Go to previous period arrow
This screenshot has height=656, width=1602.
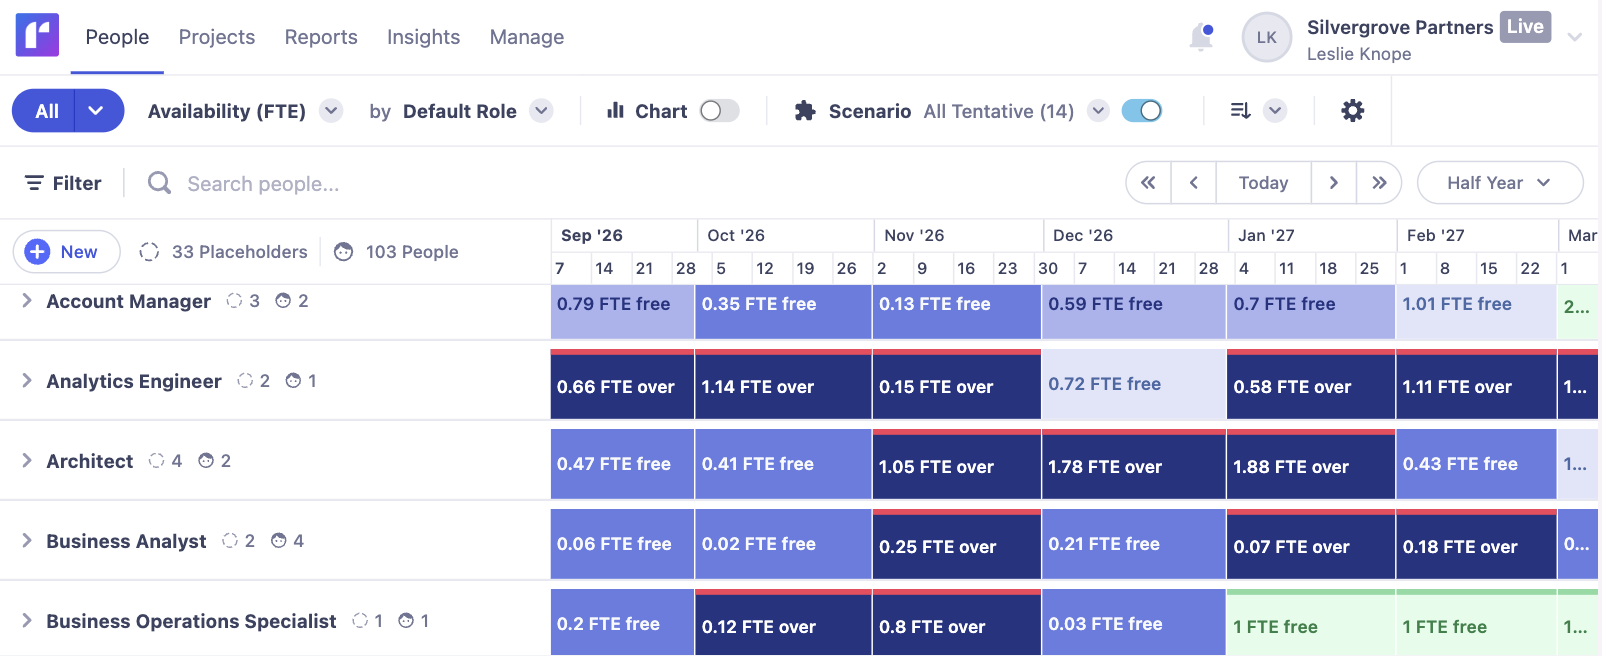[x=1194, y=183]
